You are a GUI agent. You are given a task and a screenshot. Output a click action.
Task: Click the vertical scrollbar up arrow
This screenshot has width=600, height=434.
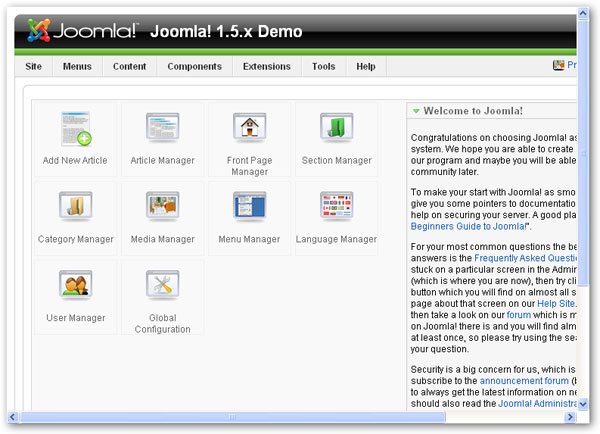[x=583, y=14]
